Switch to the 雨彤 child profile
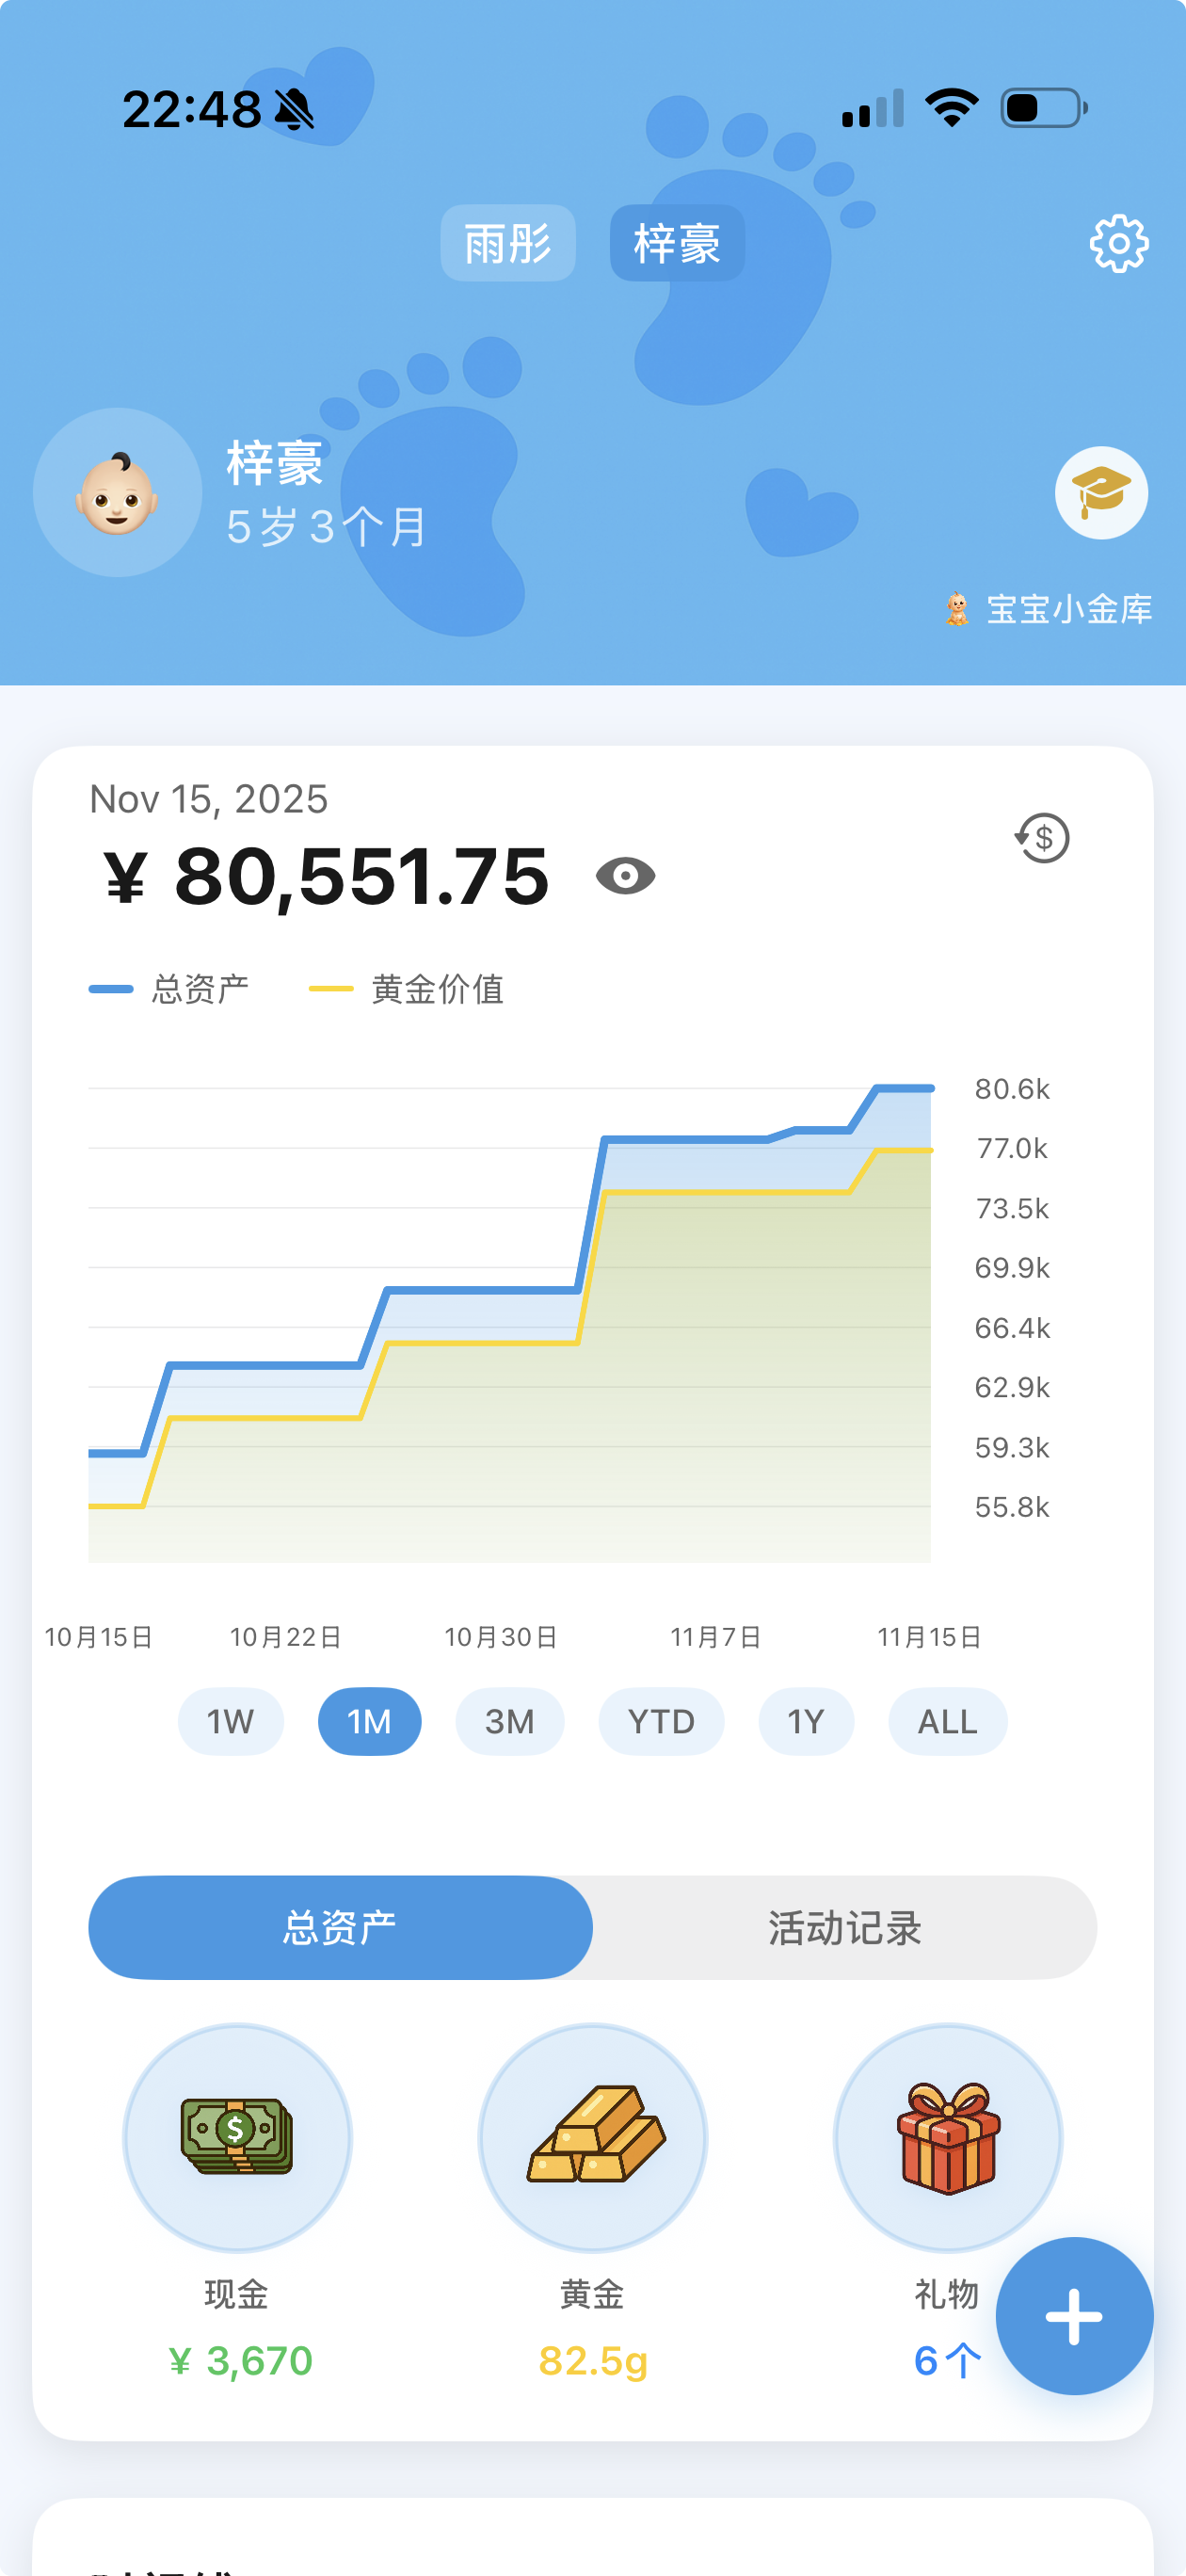This screenshot has width=1186, height=2576. (508, 243)
